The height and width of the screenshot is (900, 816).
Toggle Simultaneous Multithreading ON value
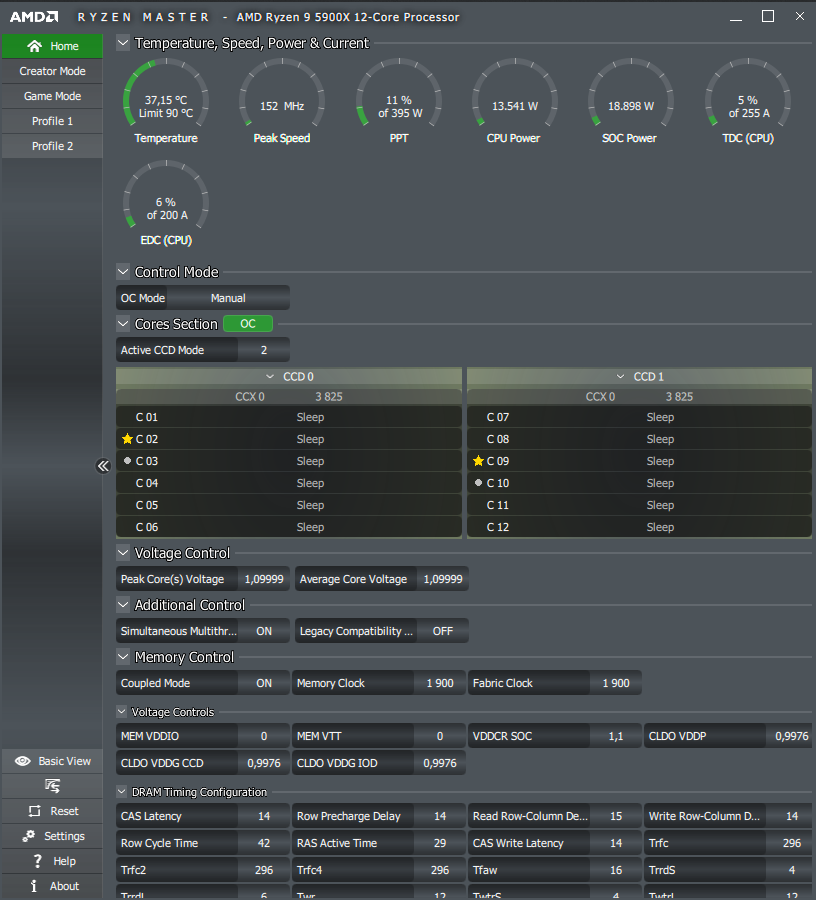pyautogui.click(x=264, y=631)
